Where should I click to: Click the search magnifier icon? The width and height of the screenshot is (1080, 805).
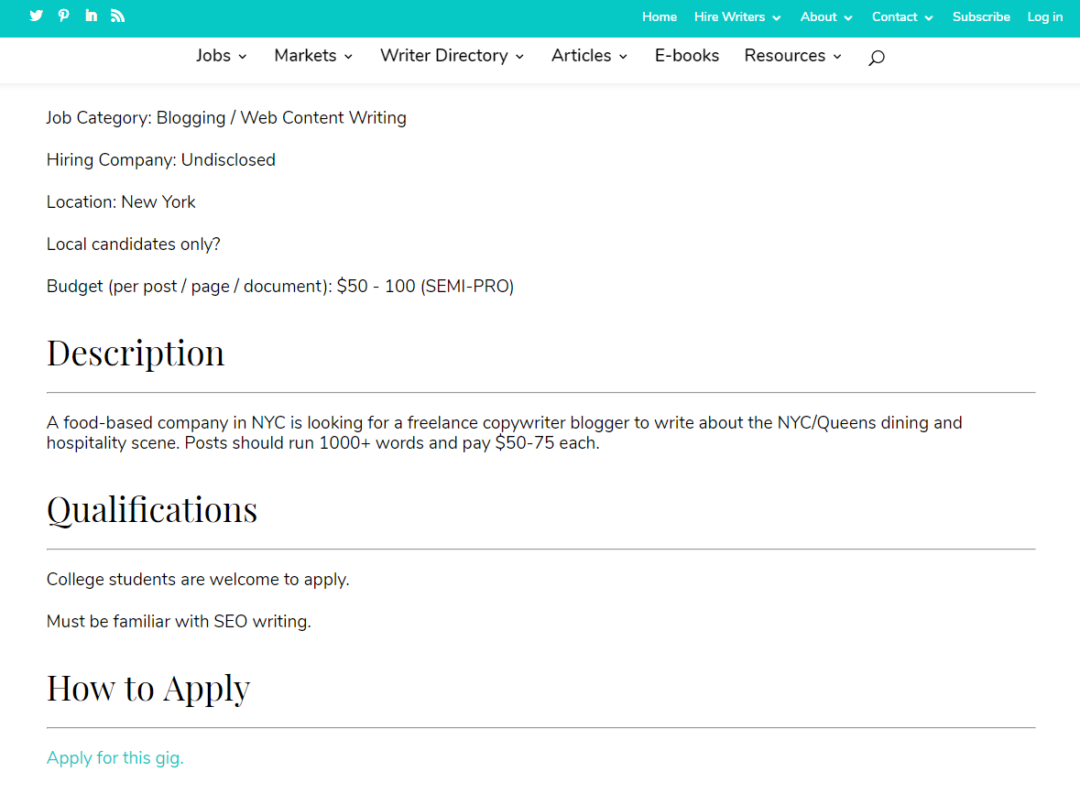(876, 57)
